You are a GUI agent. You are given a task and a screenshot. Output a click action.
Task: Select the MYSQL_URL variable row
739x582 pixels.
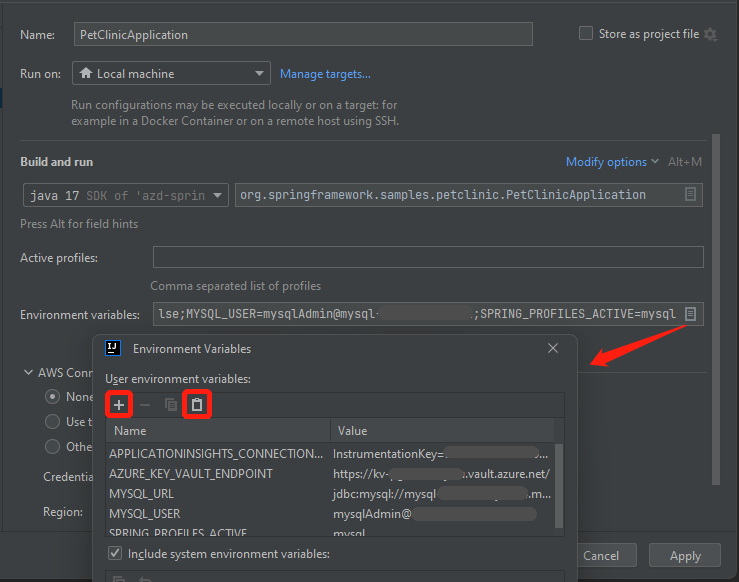click(330, 493)
